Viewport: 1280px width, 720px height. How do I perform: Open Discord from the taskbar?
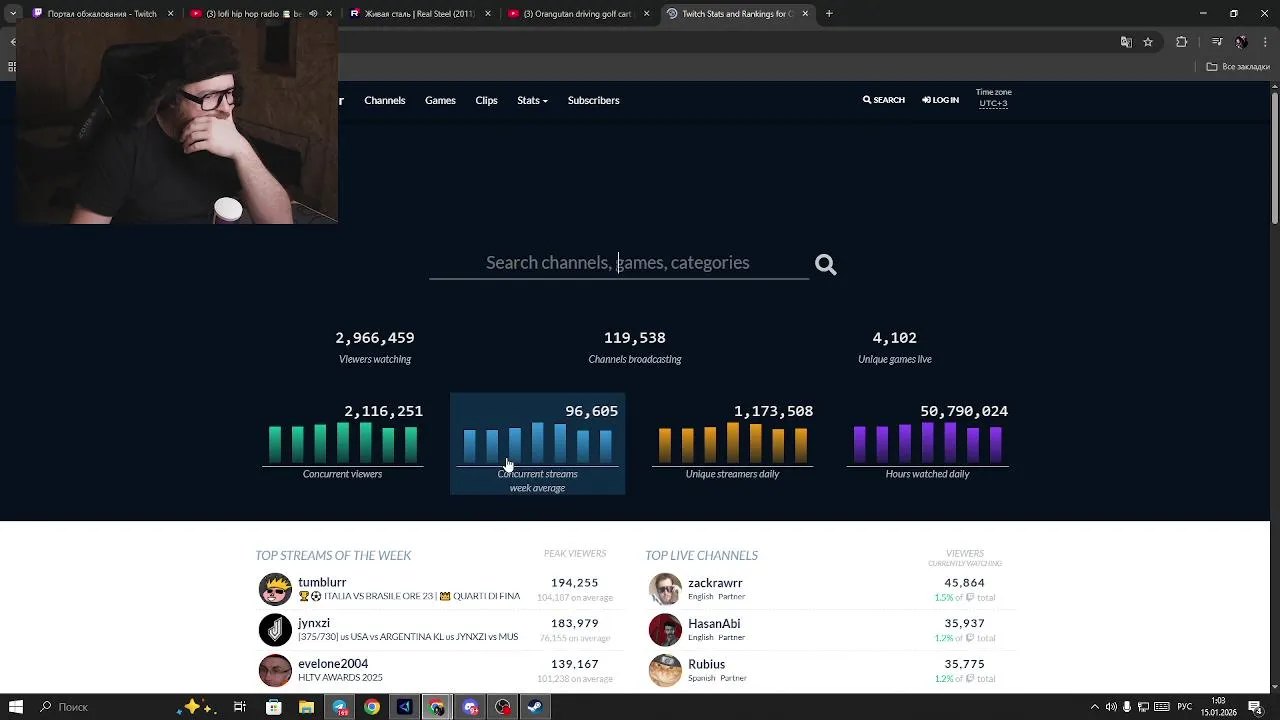[x=470, y=707]
